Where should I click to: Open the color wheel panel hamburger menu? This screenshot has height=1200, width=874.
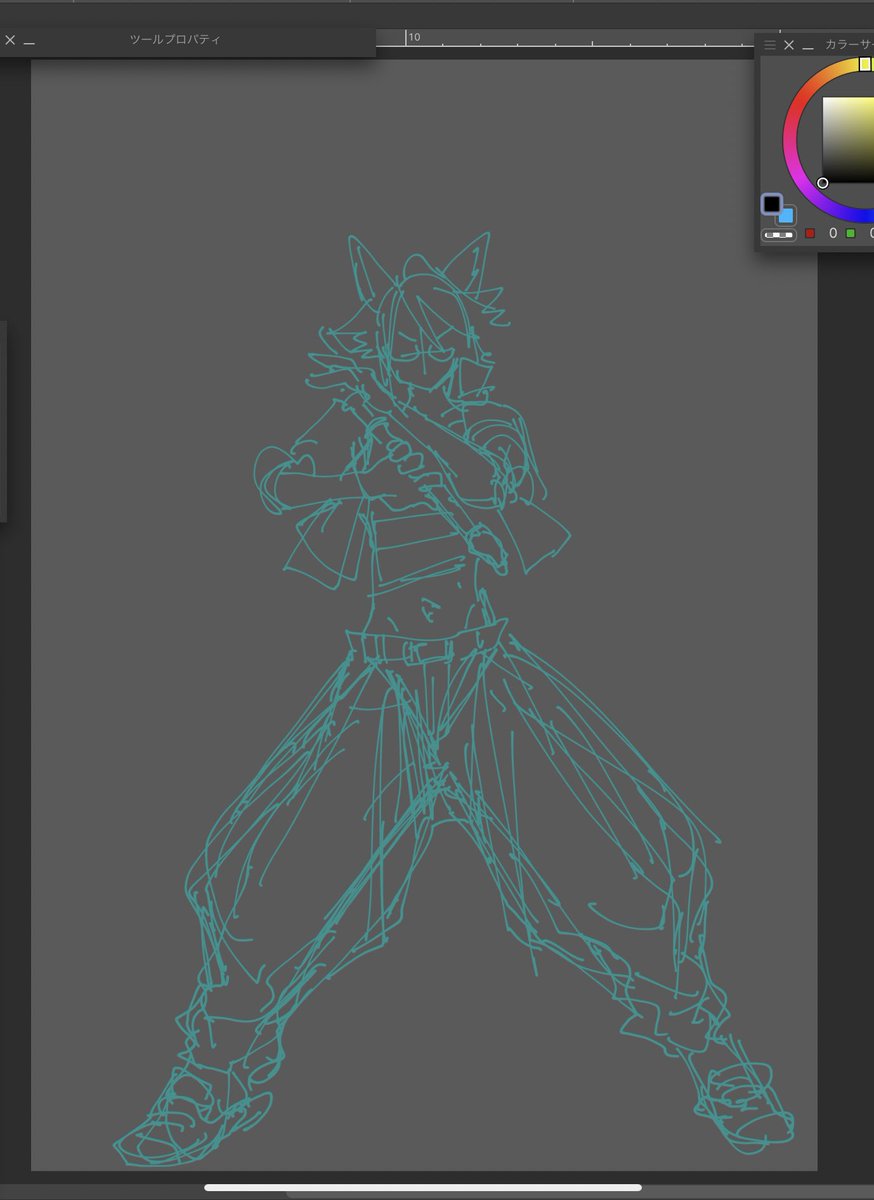[770, 45]
